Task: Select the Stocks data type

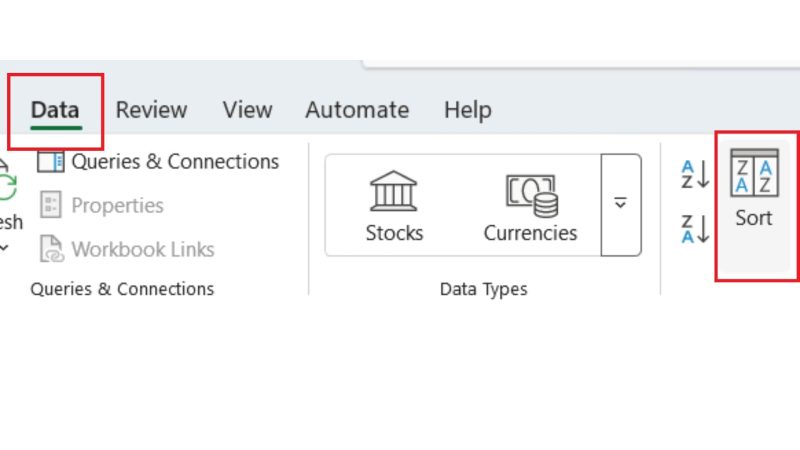Action: (394, 206)
